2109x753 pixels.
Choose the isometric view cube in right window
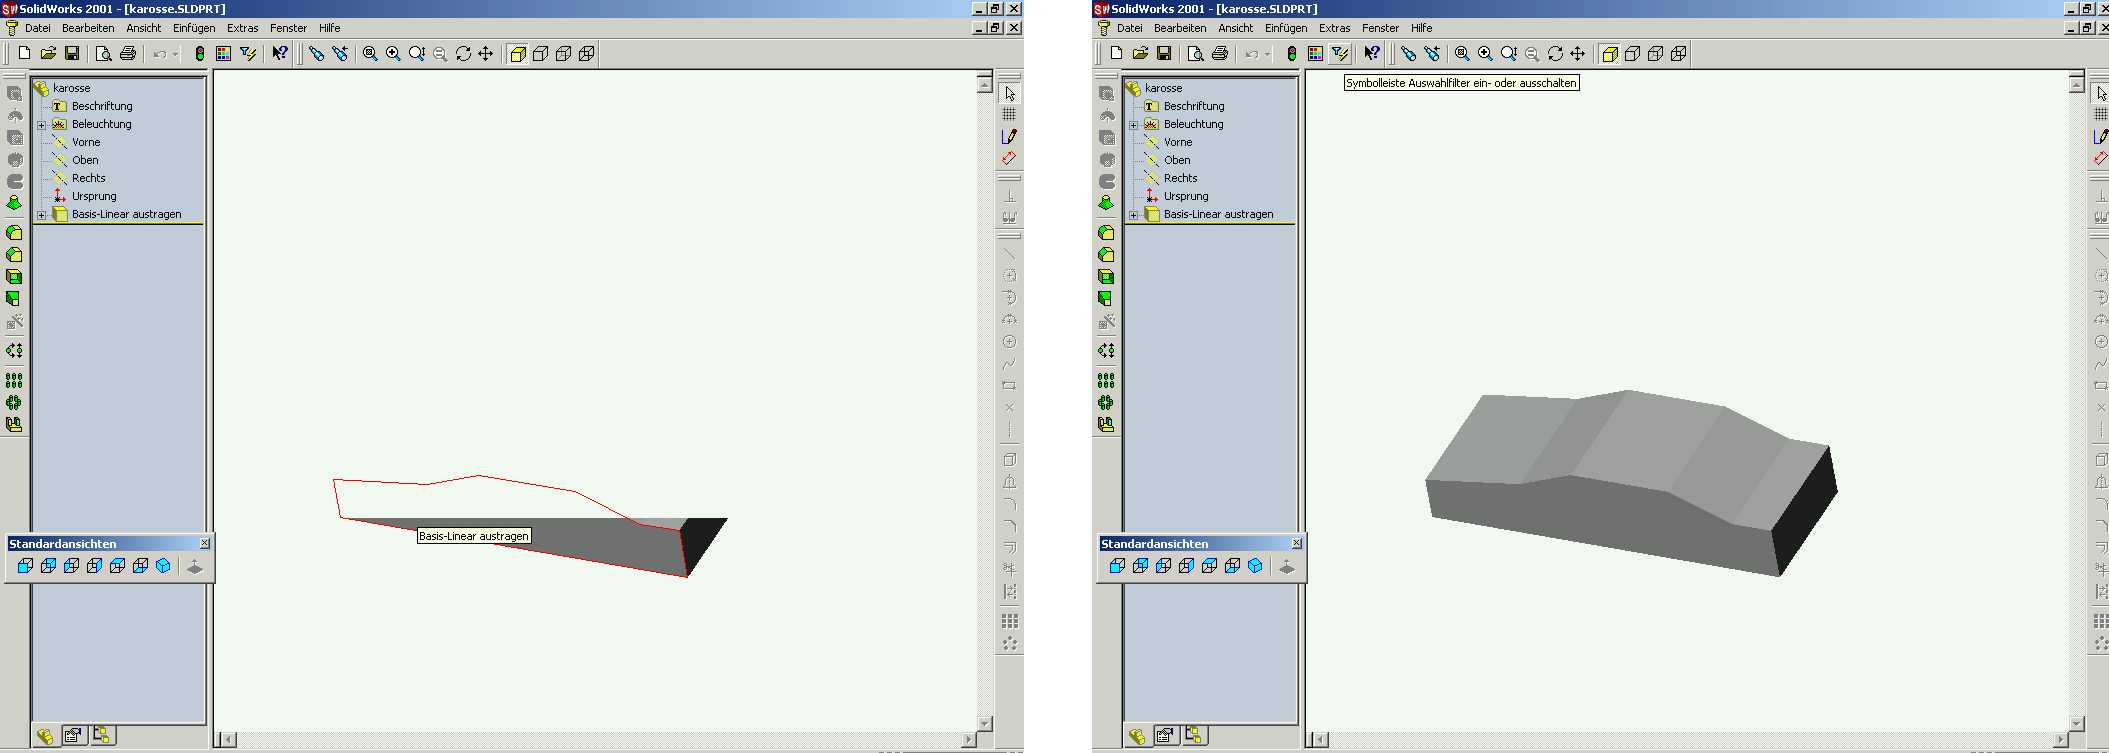pos(1256,566)
